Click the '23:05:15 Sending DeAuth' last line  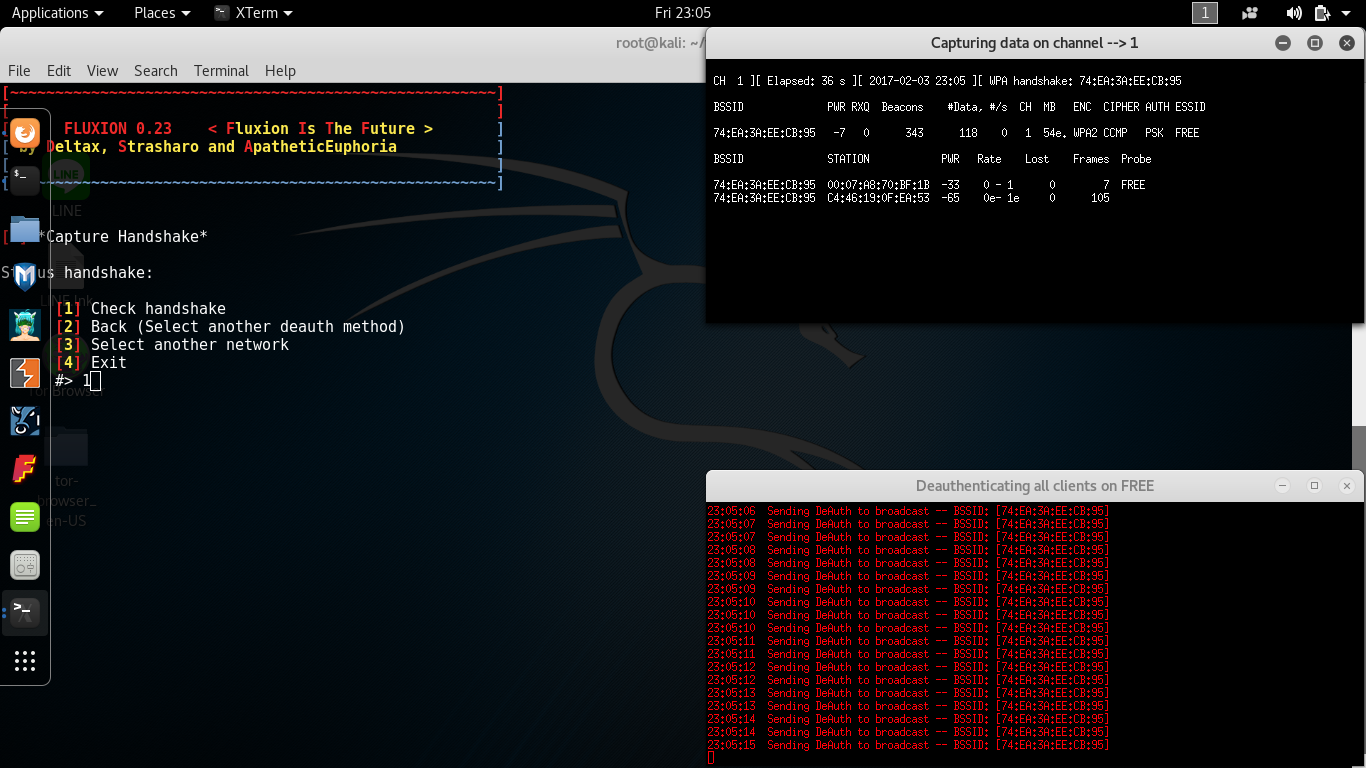click(908, 745)
